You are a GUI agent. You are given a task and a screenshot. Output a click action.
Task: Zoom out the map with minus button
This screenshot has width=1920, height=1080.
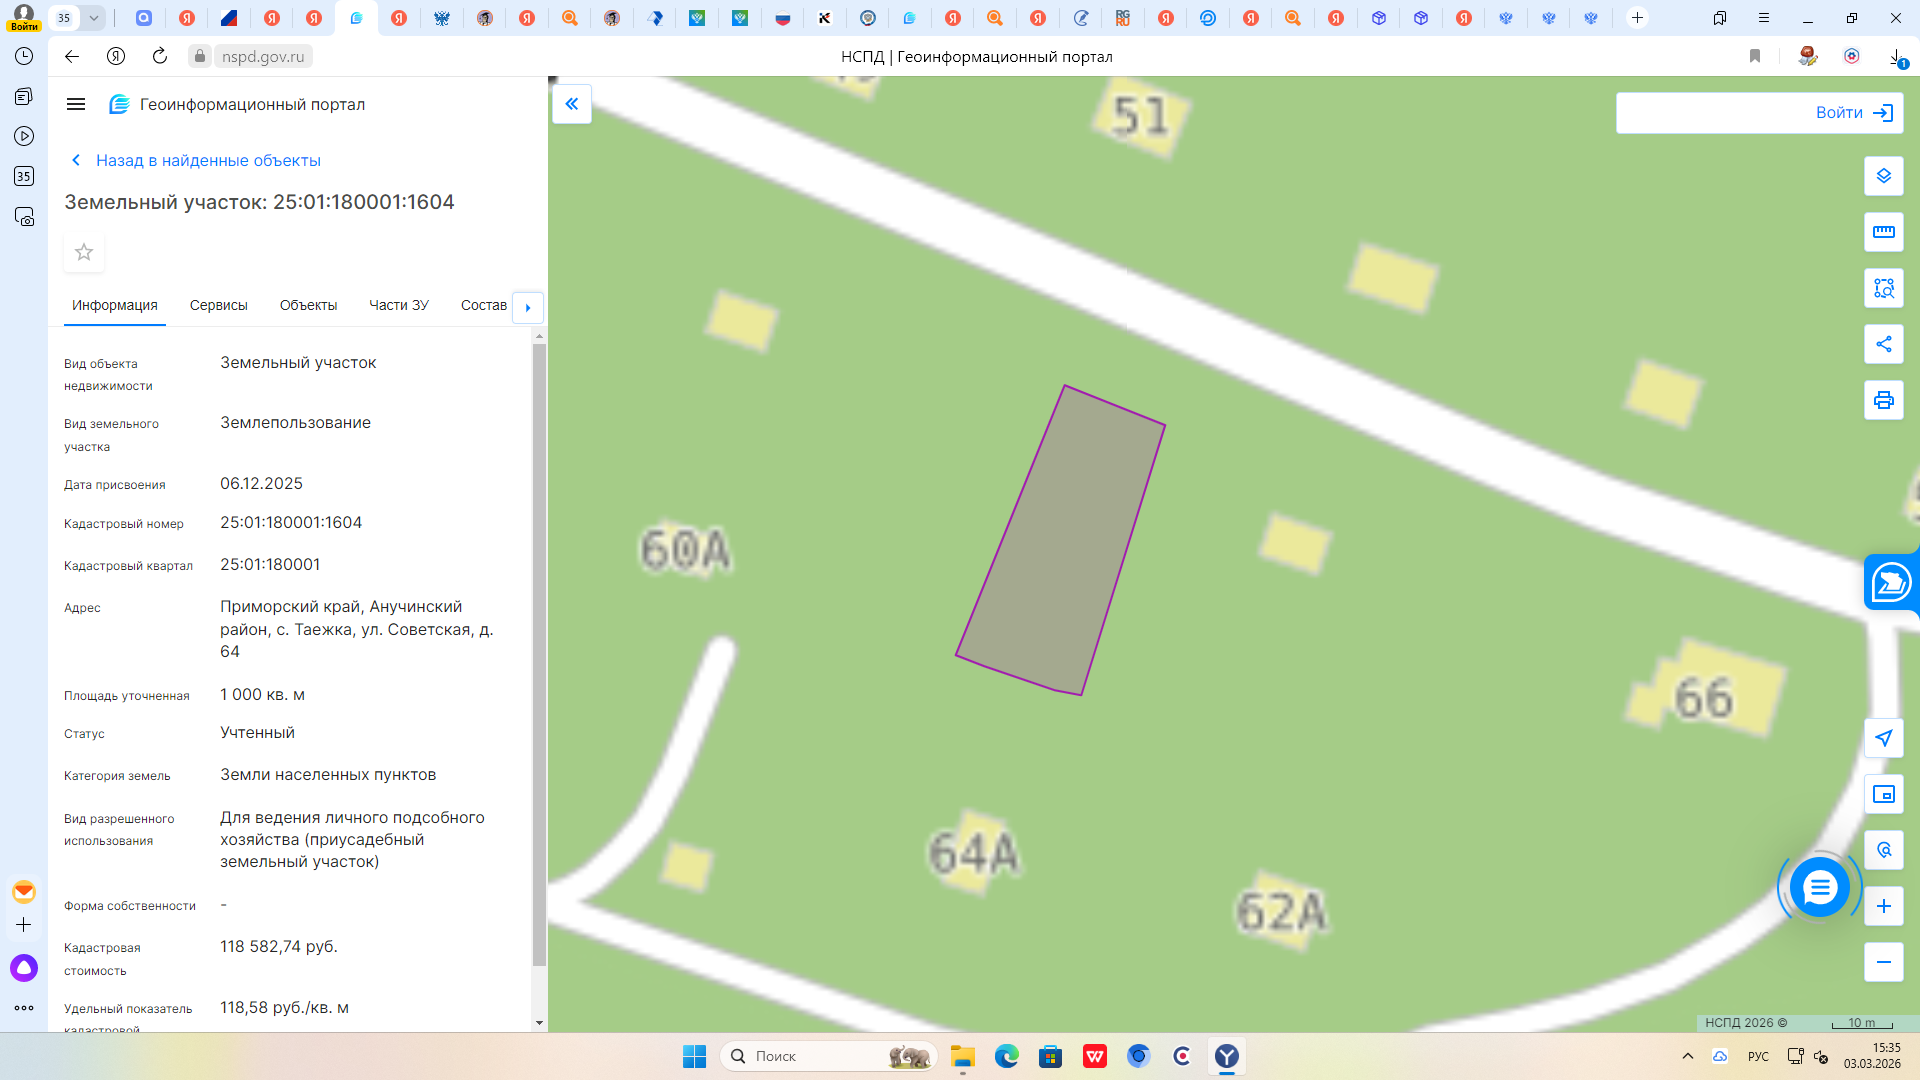1883,962
